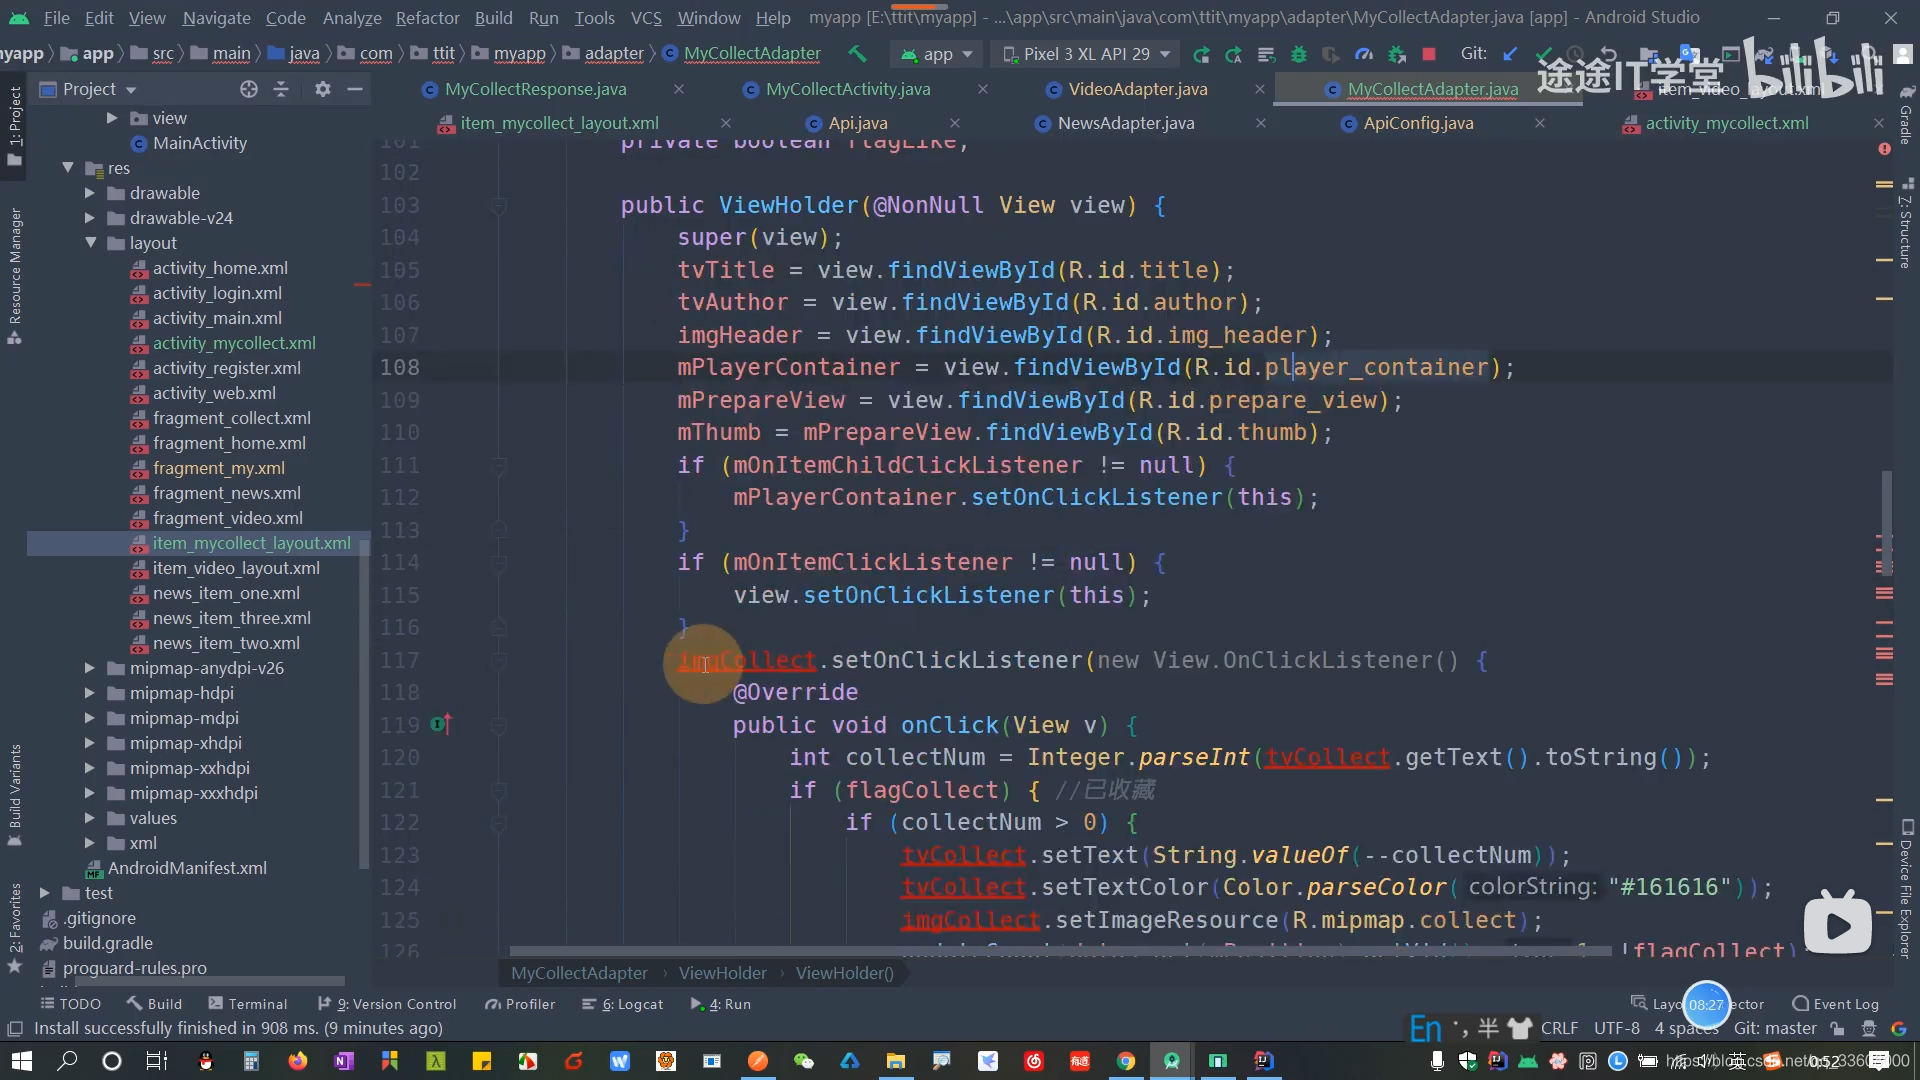The image size is (1920, 1080).
Task: Open the VCS menu
Action: coord(646,18)
